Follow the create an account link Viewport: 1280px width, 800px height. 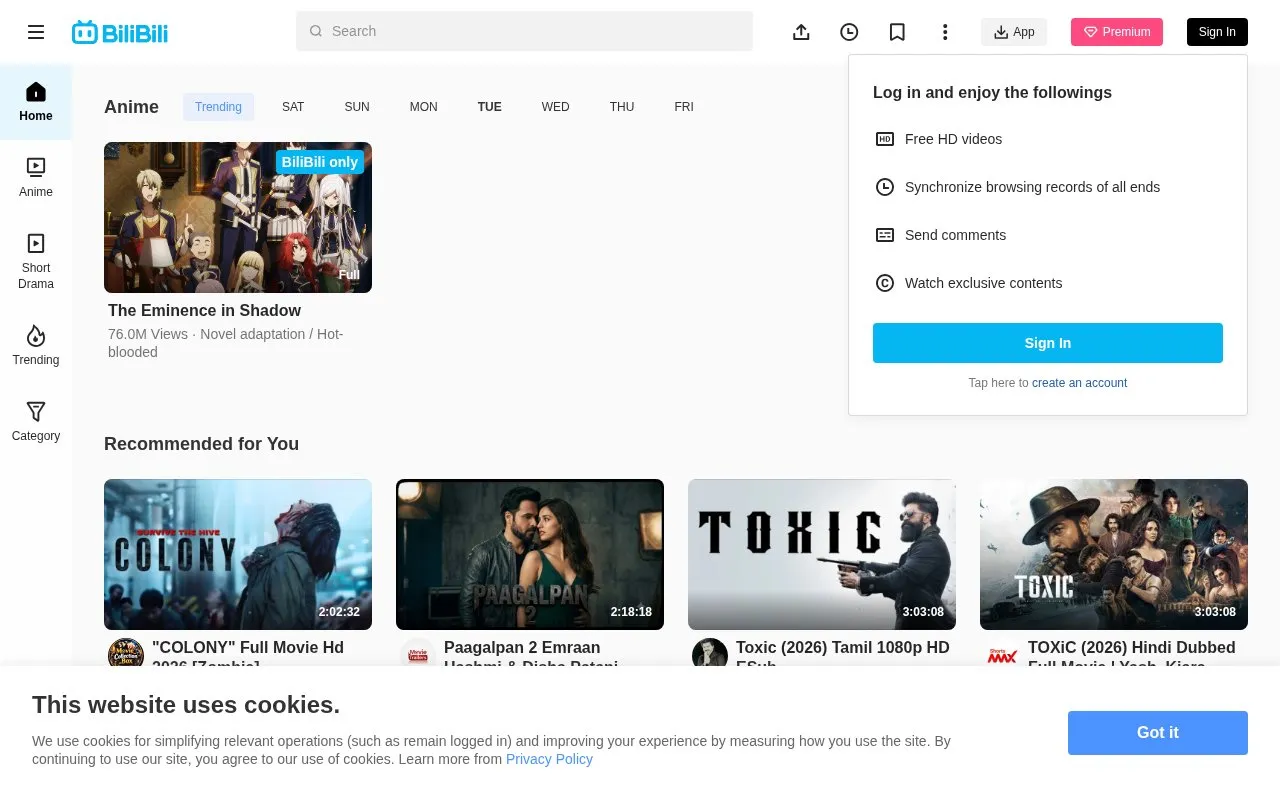click(x=1079, y=383)
